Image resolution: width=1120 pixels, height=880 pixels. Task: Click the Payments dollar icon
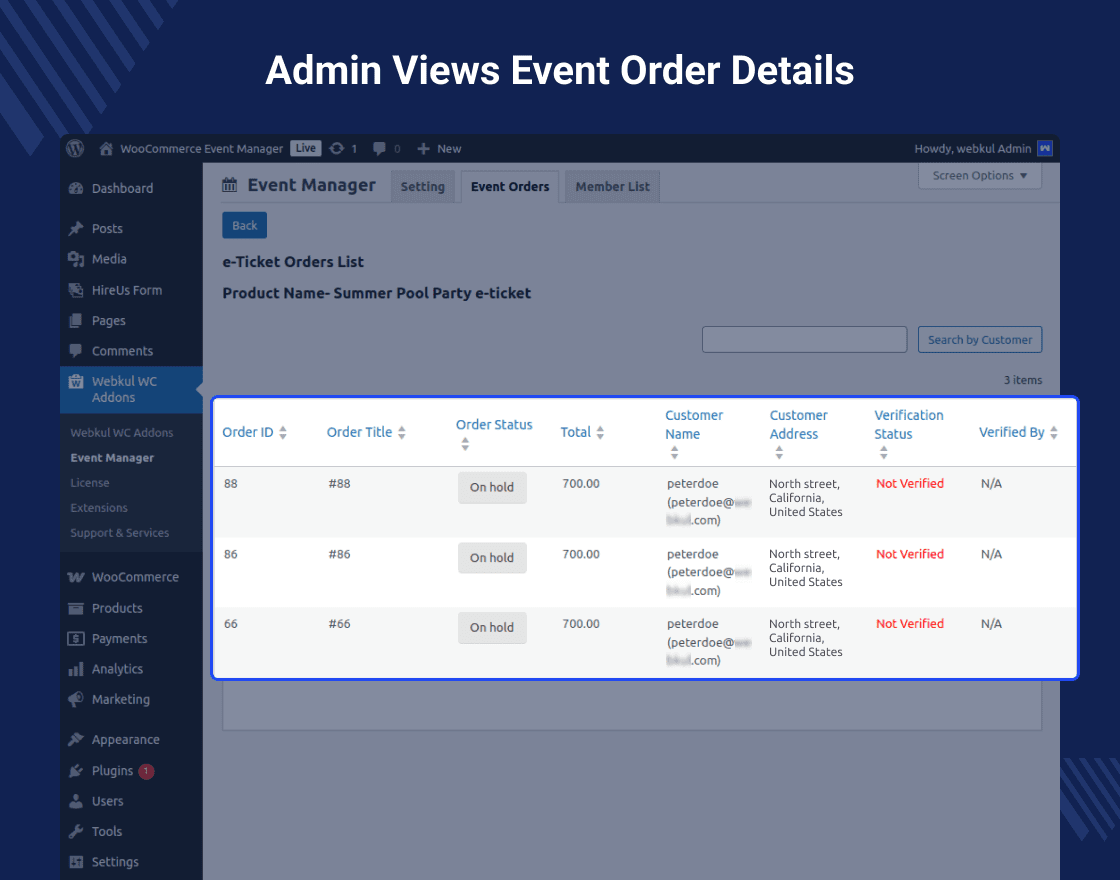76,639
